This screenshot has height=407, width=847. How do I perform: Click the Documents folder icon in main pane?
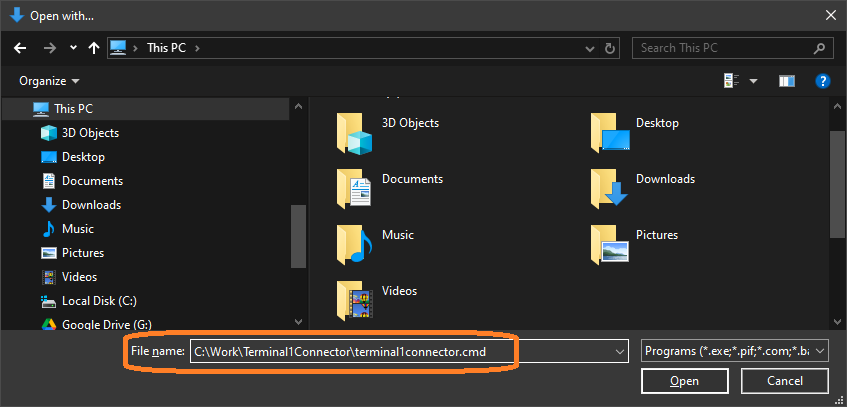(354, 189)
